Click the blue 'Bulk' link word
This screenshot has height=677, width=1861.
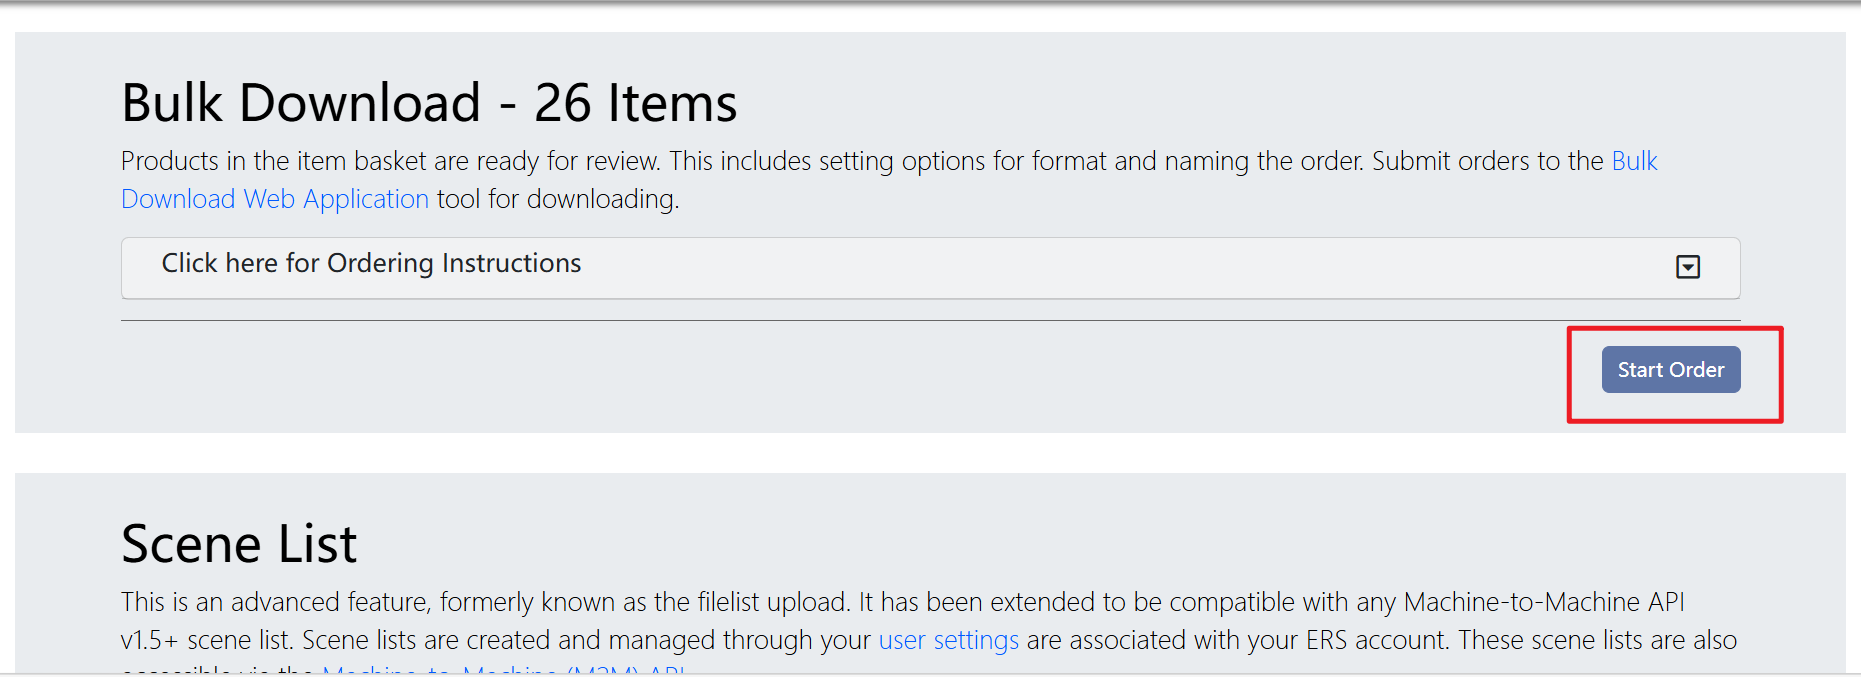coord(1634,161)
